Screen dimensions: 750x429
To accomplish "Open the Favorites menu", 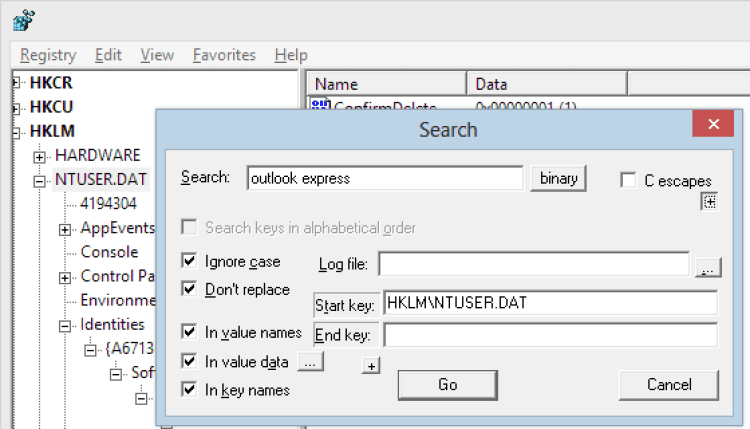I will [x=224, y=55].
